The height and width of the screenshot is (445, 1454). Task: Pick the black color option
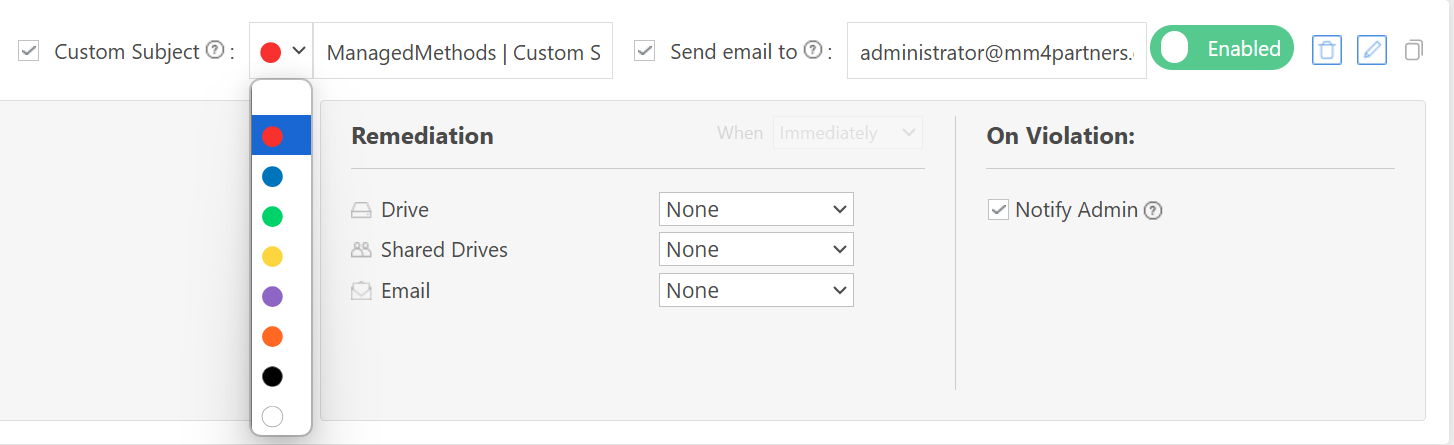click(x=272, y=377)
